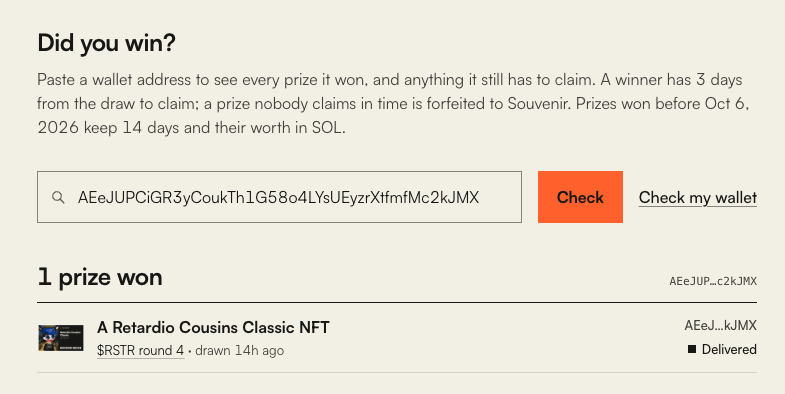Click the word Souvenir in the description
This screenshot has width=785, height=394.
538,104
